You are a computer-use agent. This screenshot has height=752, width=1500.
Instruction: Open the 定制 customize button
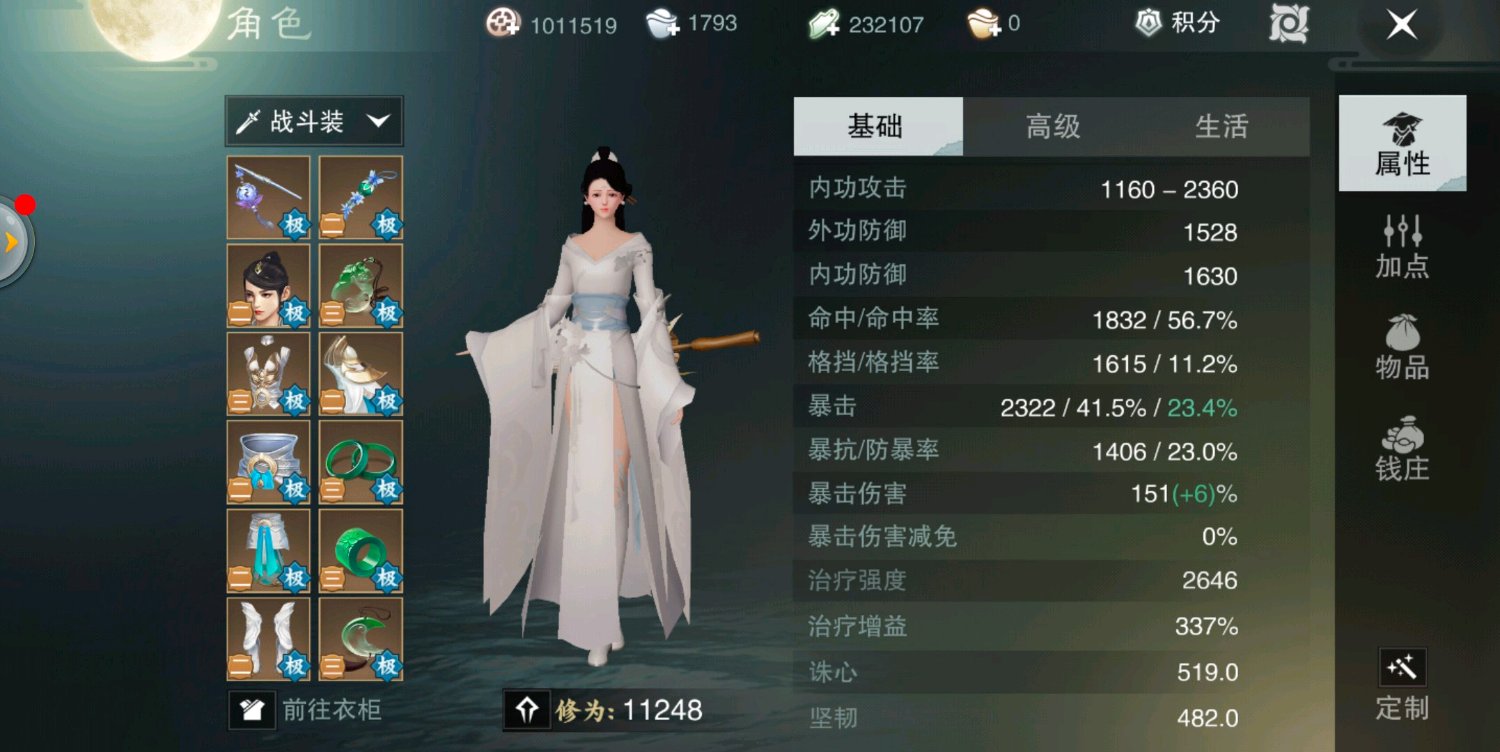[1402, 685]
